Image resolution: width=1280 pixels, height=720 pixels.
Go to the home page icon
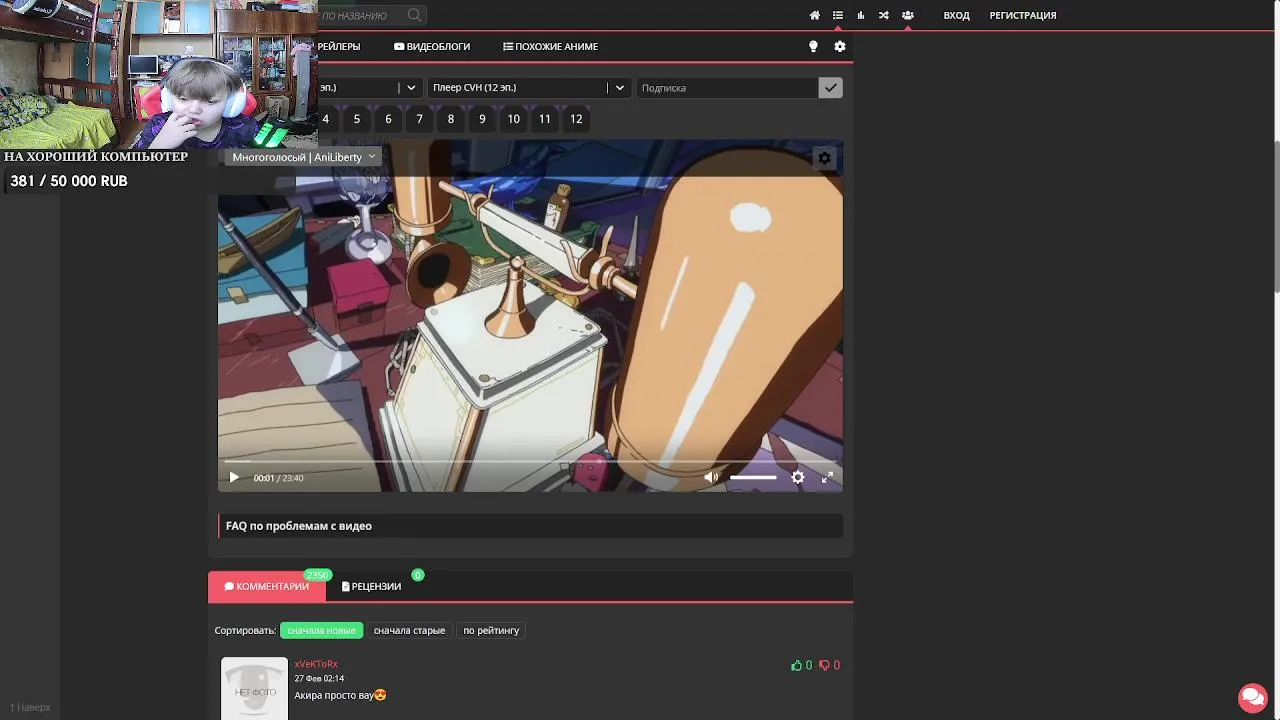(814, 15)
